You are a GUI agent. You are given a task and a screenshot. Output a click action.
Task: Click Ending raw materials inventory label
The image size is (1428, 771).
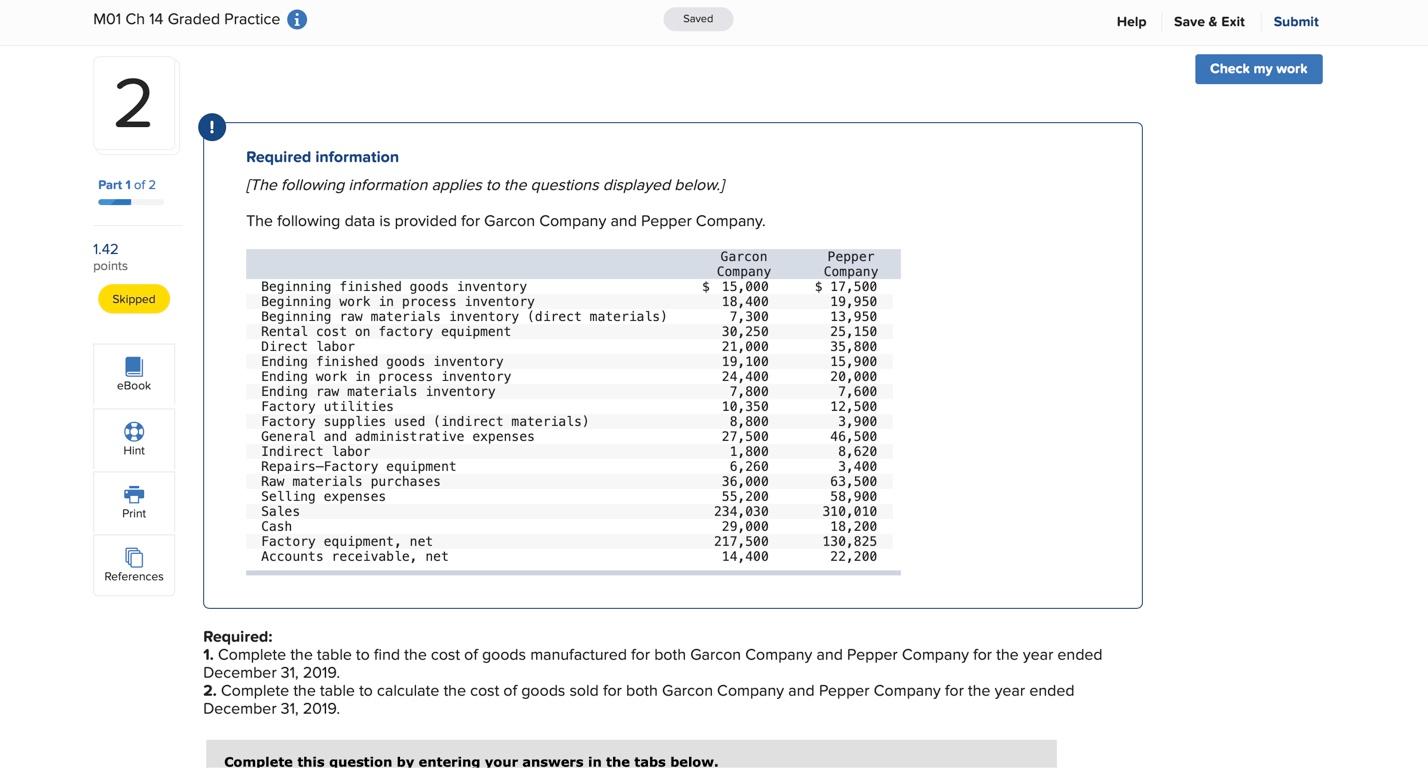[x=378, y=392]
